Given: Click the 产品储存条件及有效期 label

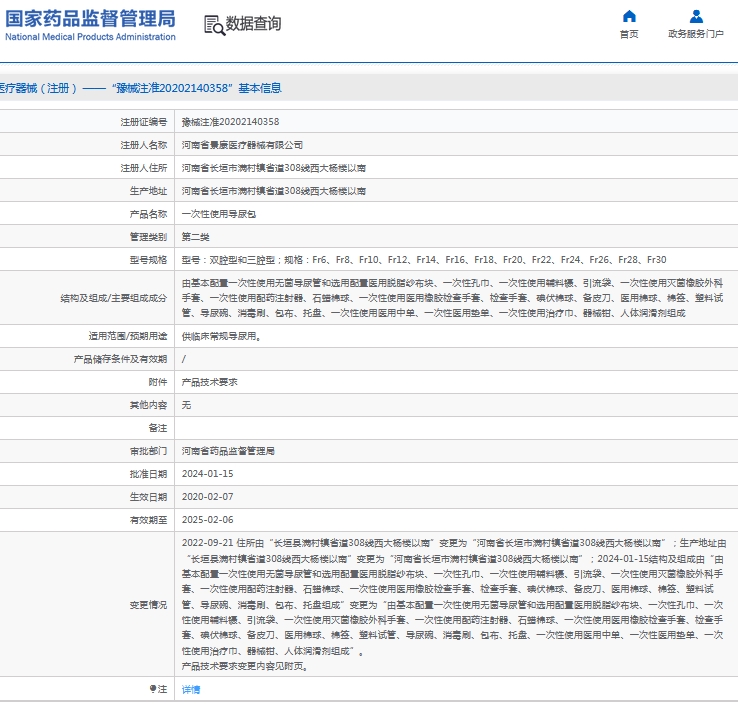Looking at the screenshot, I should tap(120, 359).
